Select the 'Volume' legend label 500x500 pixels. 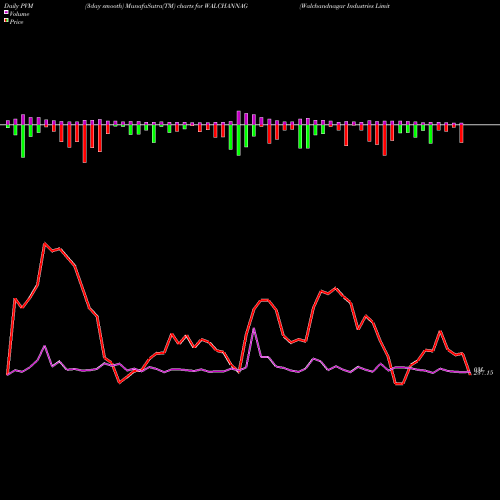pyautogui.click(x=19, y=14)
